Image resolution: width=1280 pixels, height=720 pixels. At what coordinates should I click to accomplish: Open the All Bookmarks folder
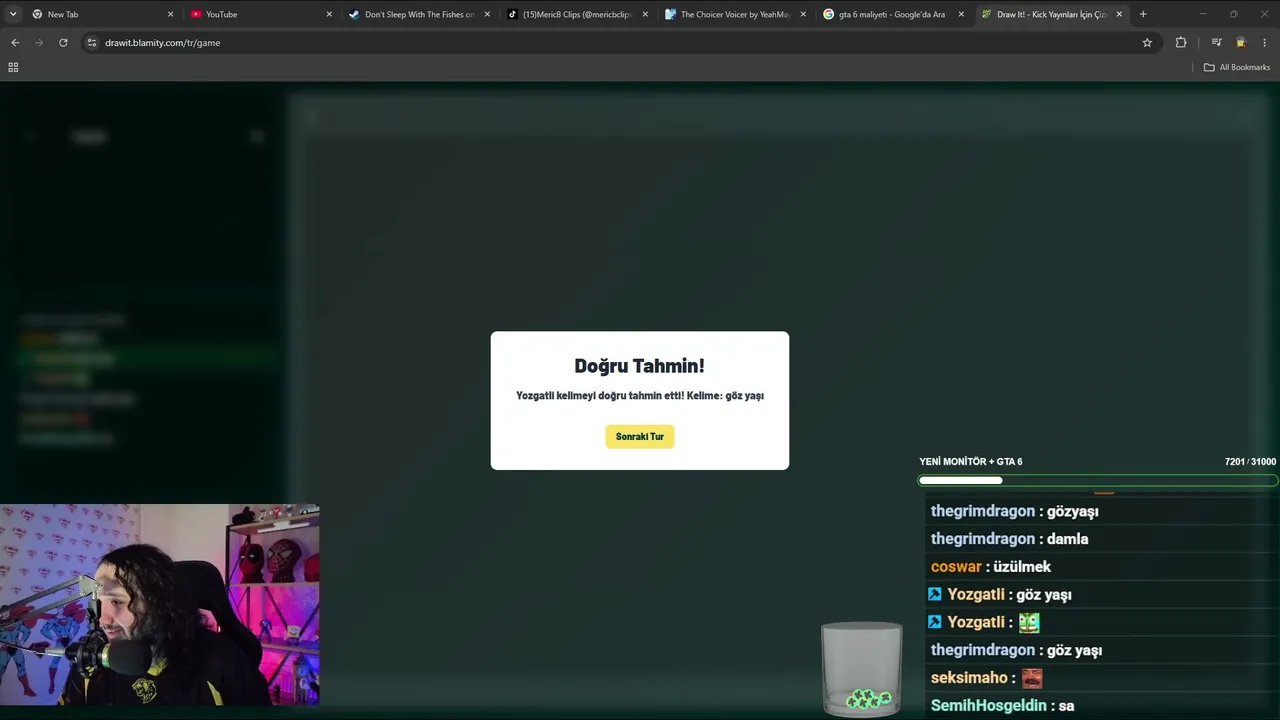[1237, 67]
